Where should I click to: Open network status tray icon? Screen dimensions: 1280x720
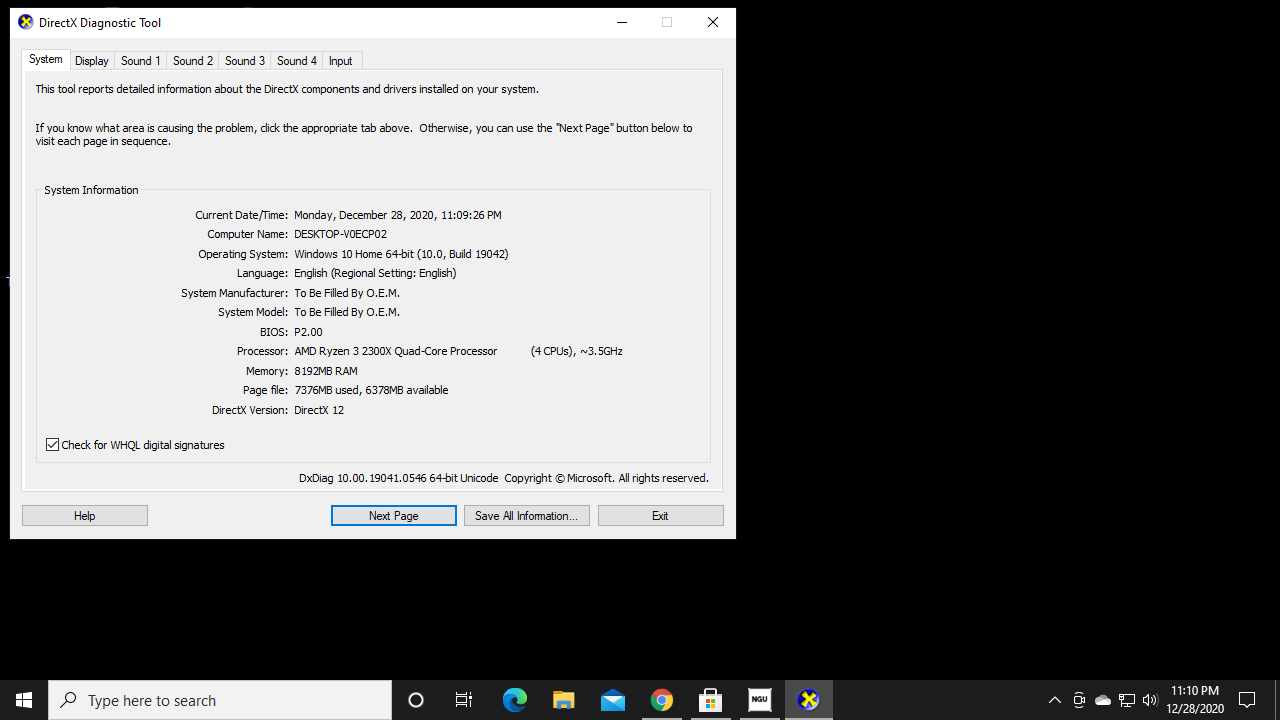[1127, 700]
